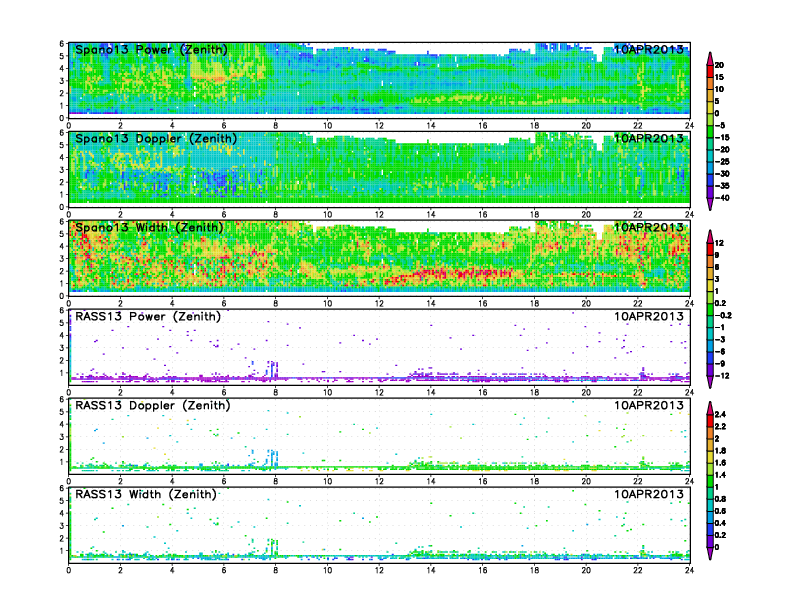
Task: Pick the red segment of the top colorbar
Action: [710, 71]
